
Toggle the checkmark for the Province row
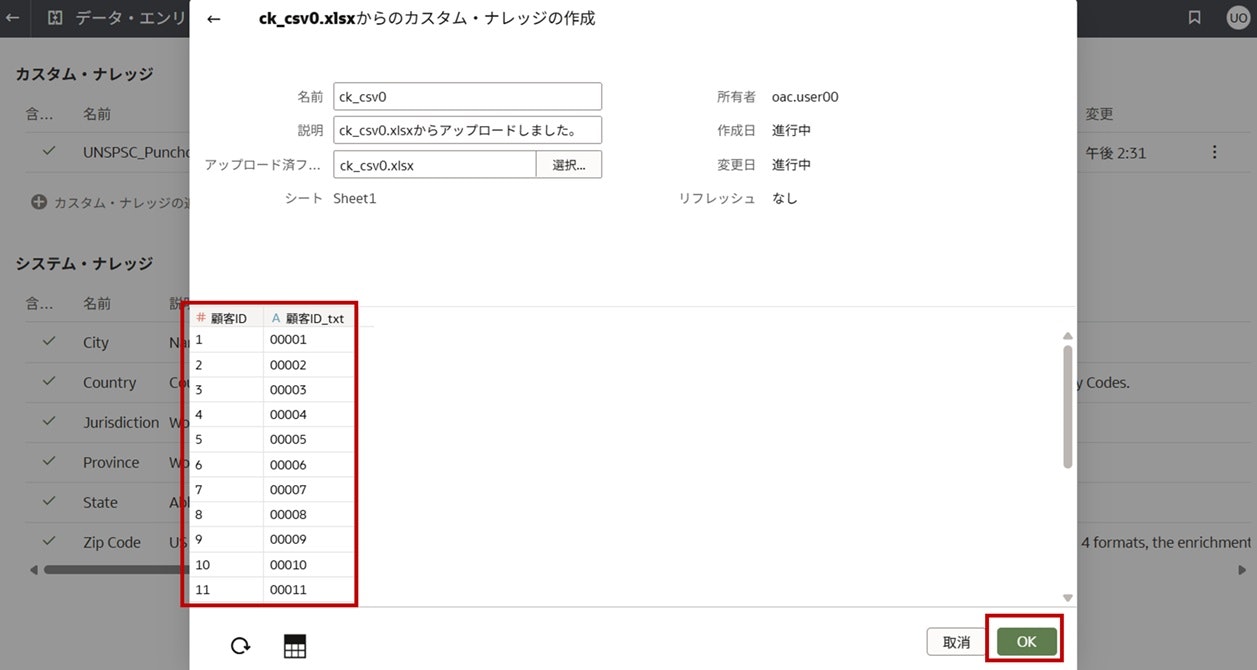pos(48,462)
